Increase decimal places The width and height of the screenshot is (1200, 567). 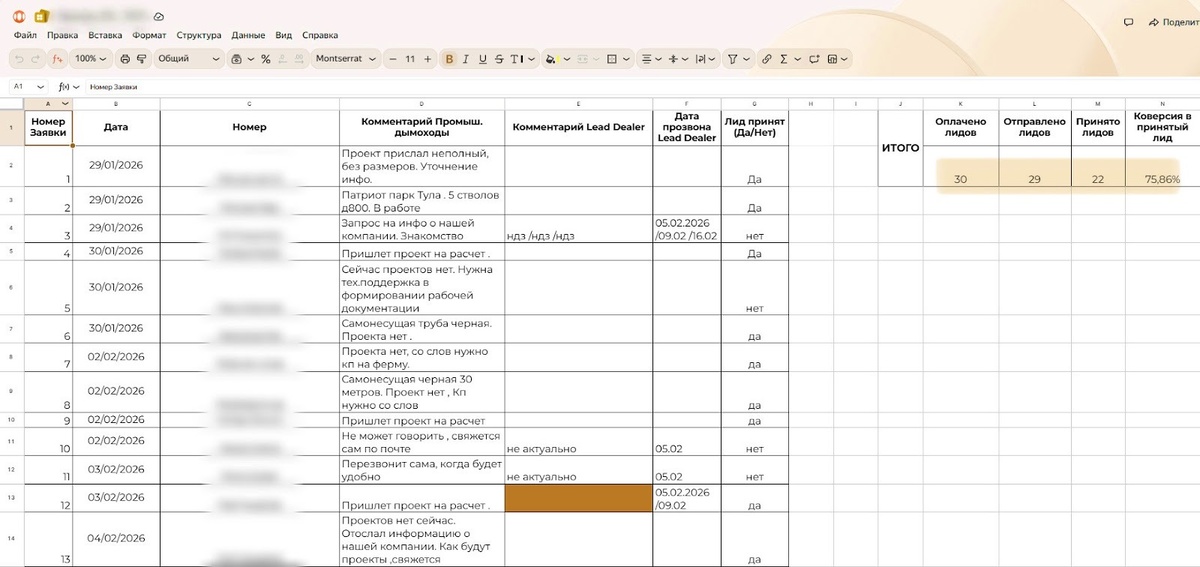click(299, 59)
